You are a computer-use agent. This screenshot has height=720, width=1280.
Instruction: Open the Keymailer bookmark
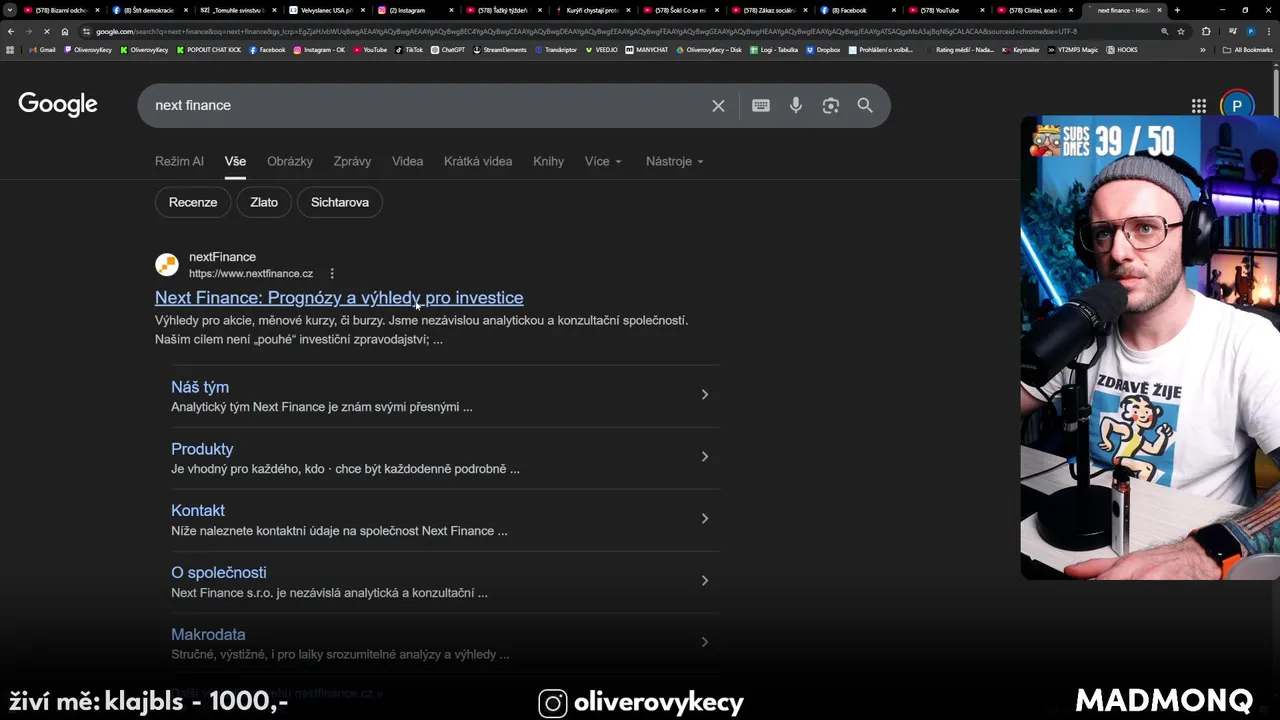pyautogui.click(x=1021, y=49)
